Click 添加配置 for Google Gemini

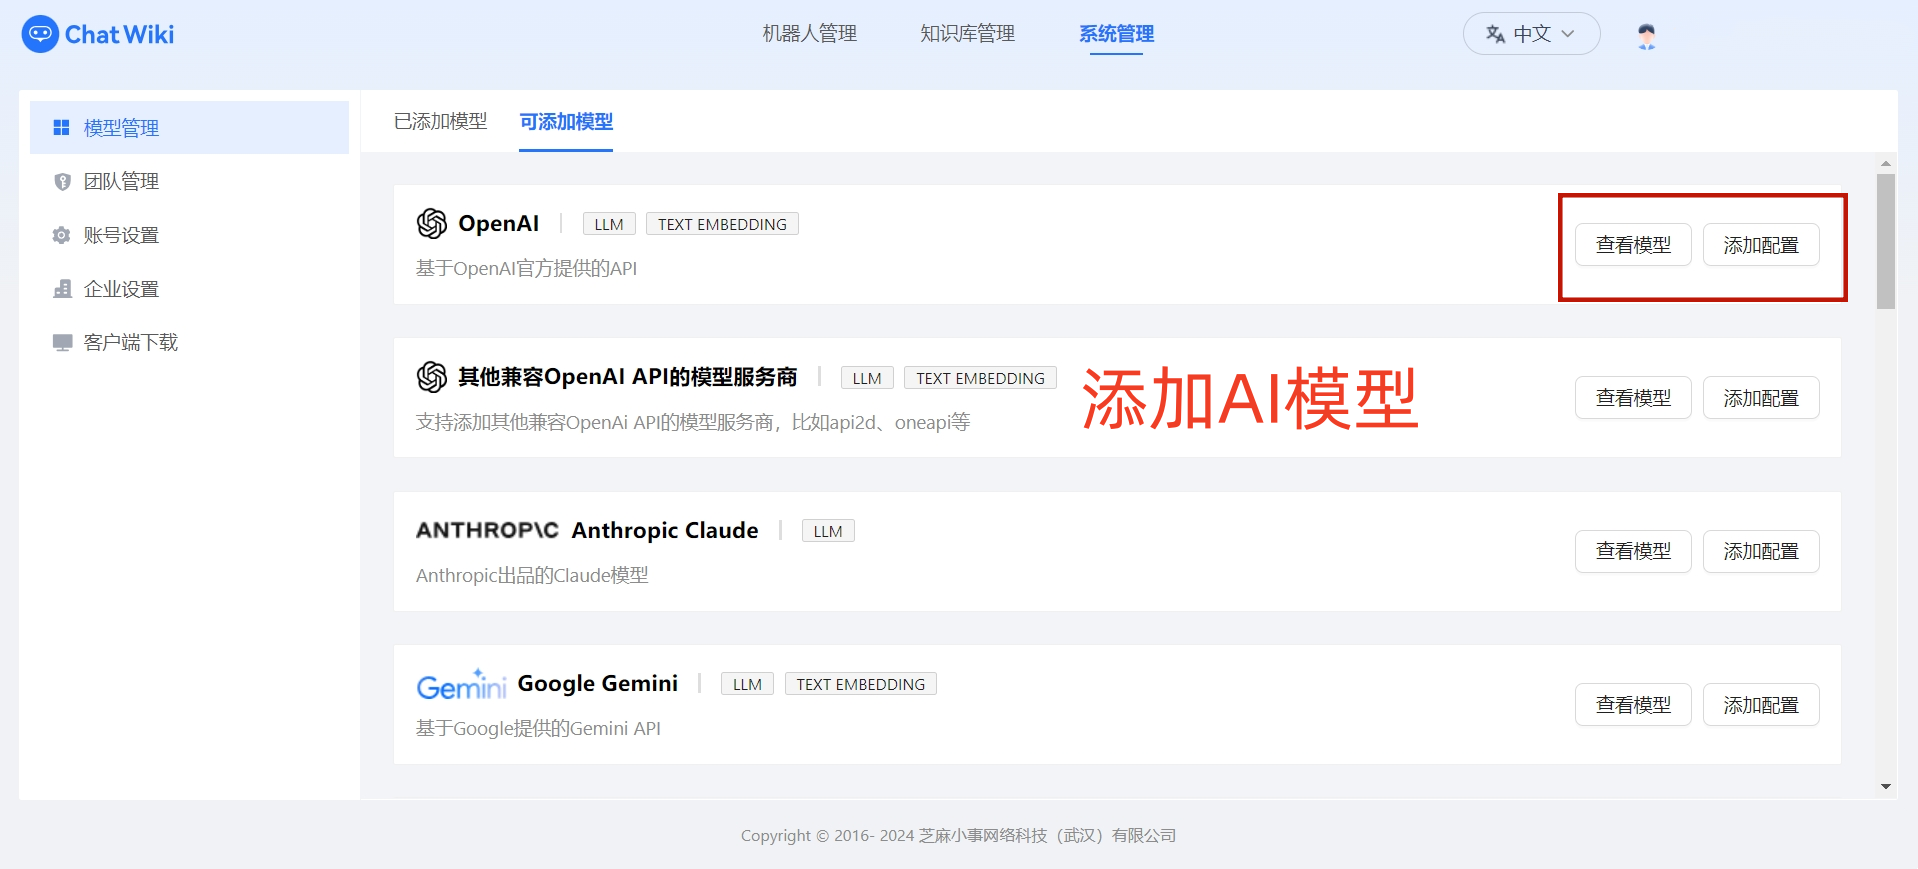1761,705
